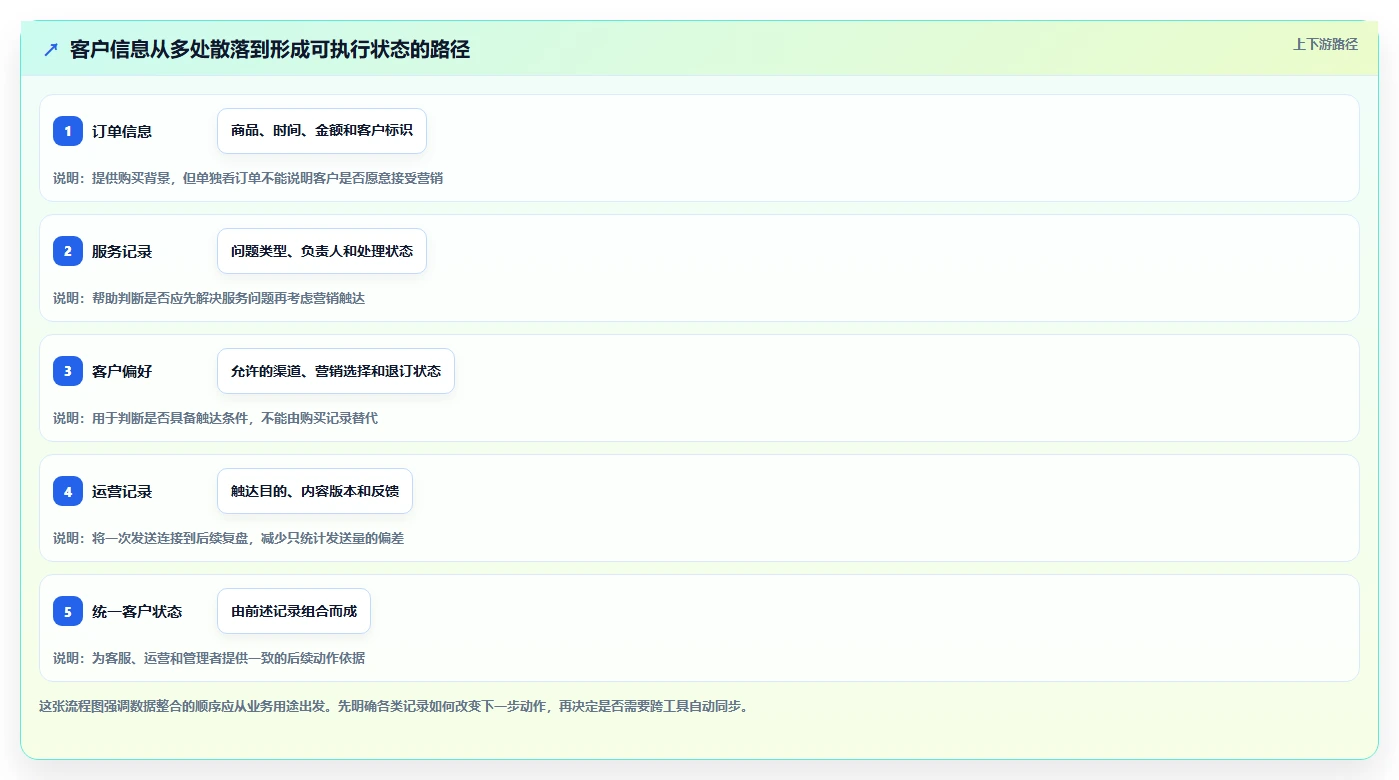Click the note 说明：用于判断是否具备触达条件

215,418
